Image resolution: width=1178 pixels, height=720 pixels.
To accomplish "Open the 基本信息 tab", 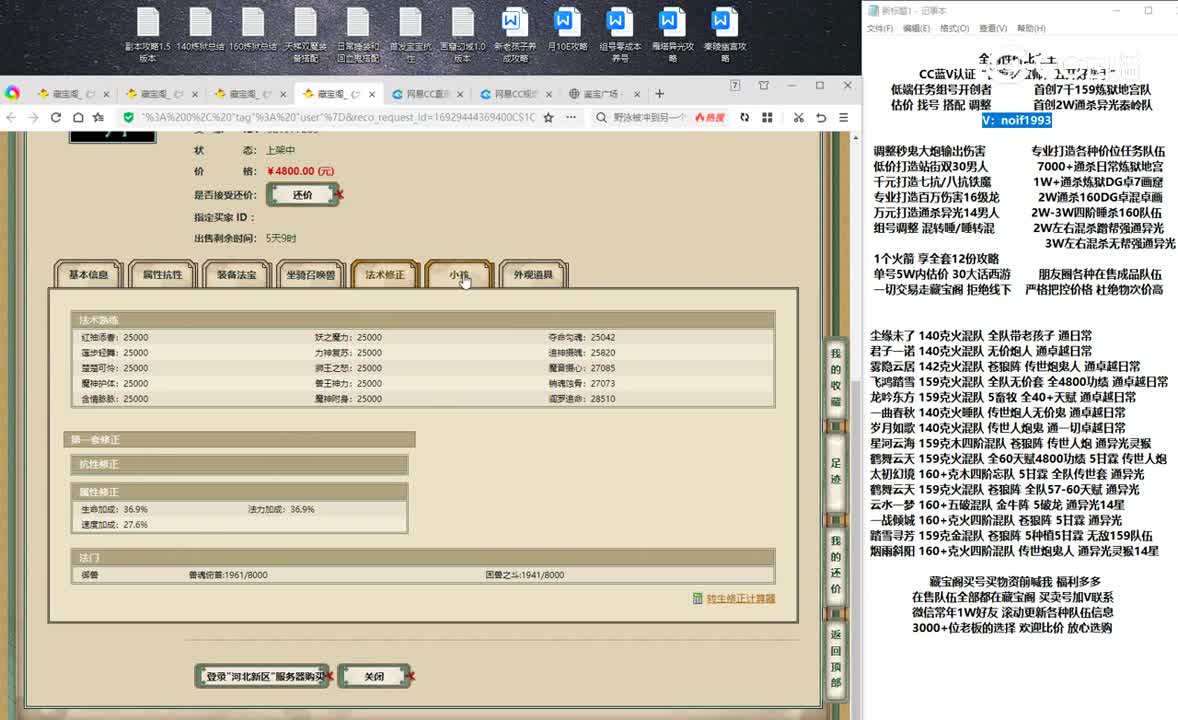I will click(89, 274).
